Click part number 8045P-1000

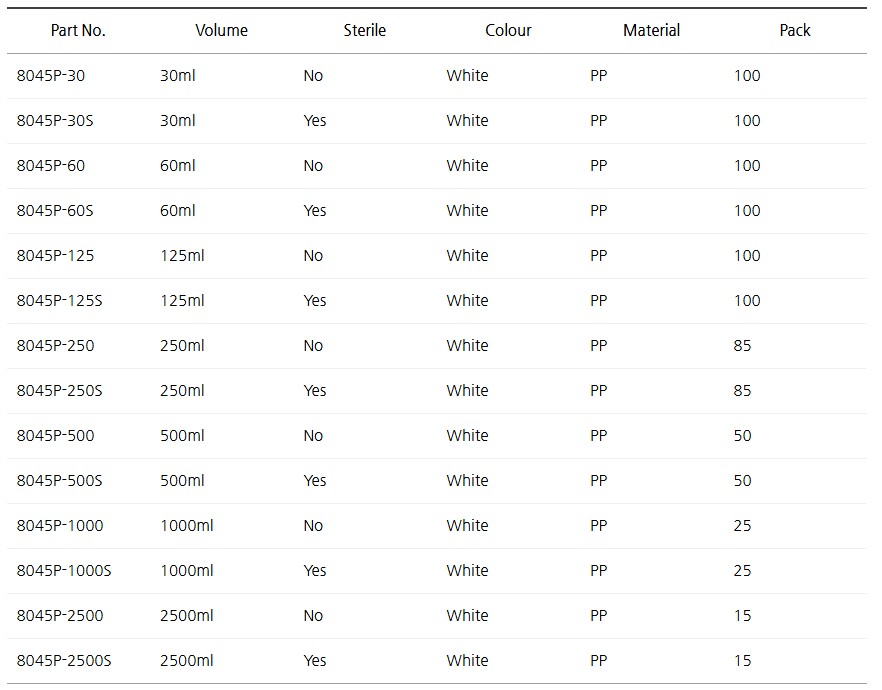60,526
